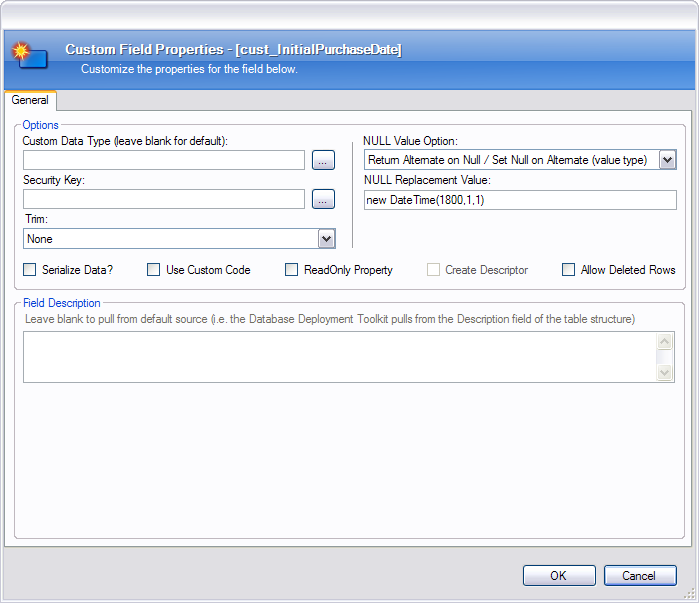
Task: Check the ReadOnly Property option
Action: point(292,270)
